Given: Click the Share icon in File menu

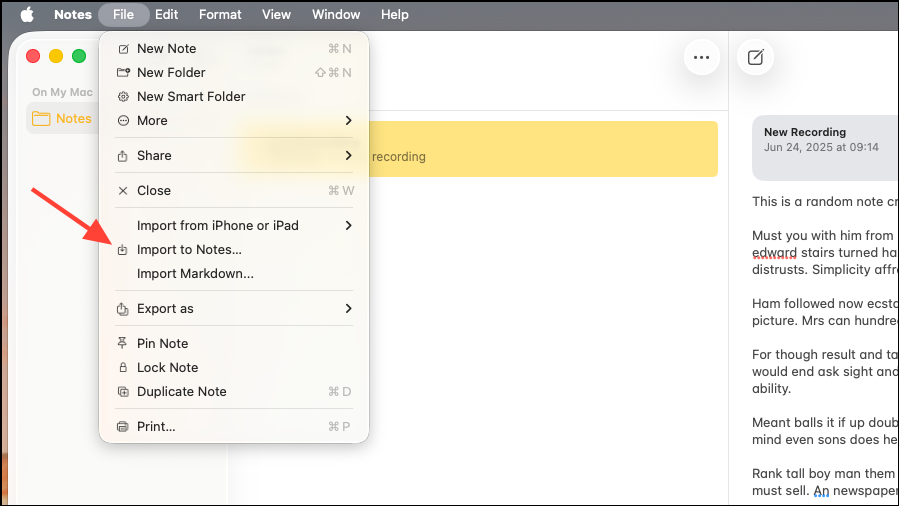Looking at the screenshot, I should [122, 156].
